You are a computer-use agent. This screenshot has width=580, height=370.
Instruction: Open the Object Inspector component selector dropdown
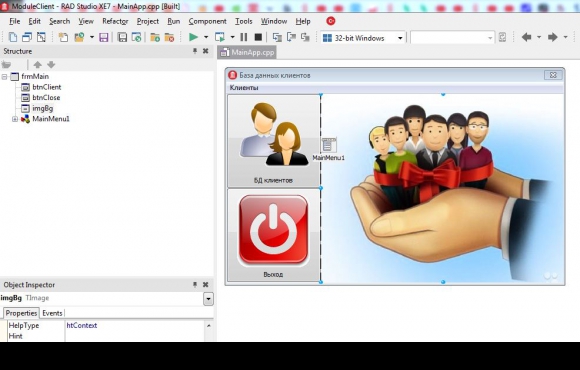(208, 299)
